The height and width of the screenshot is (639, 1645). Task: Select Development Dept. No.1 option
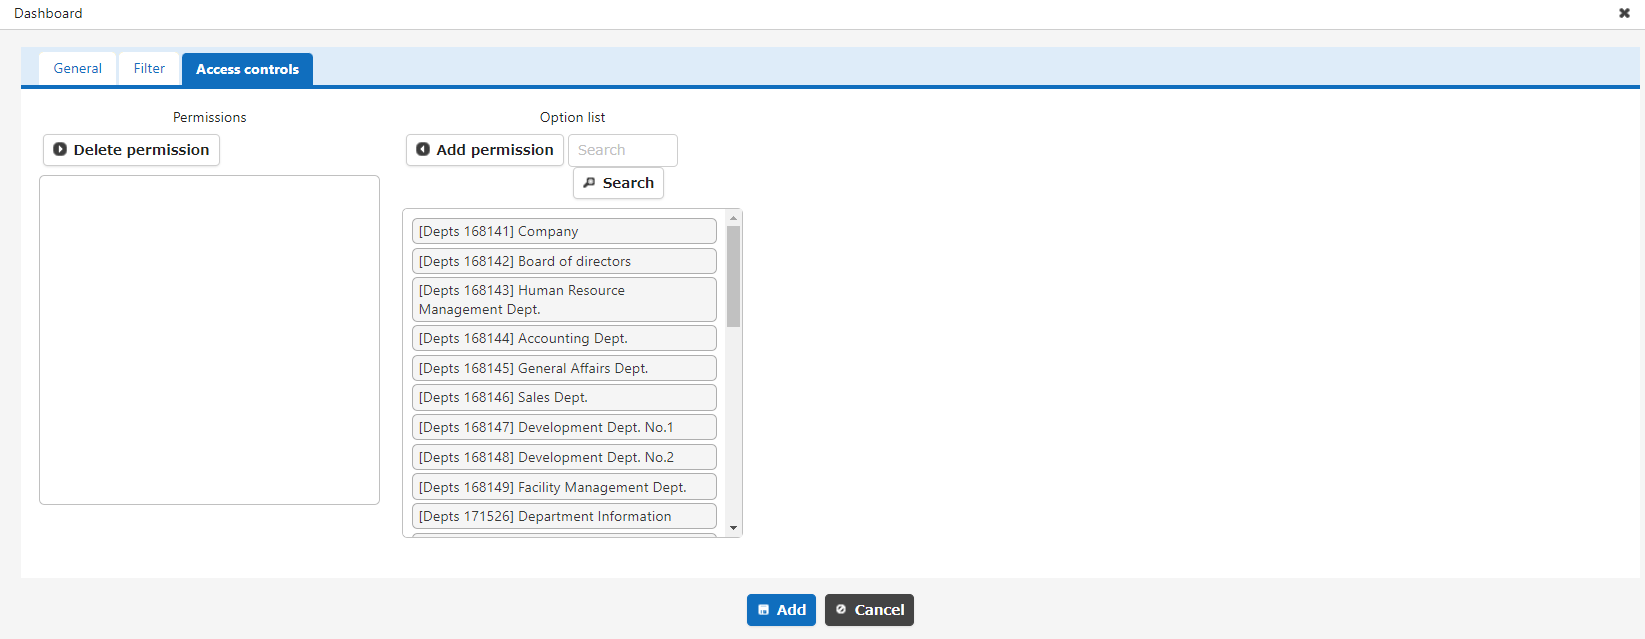point(564,427)
